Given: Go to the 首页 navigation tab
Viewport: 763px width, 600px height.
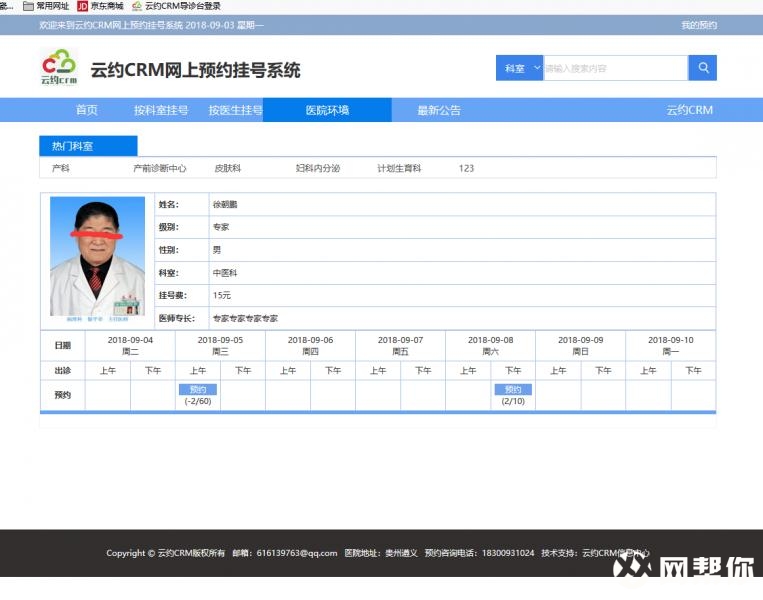Looking at the screenshot, I should click(x=87, y=110).
